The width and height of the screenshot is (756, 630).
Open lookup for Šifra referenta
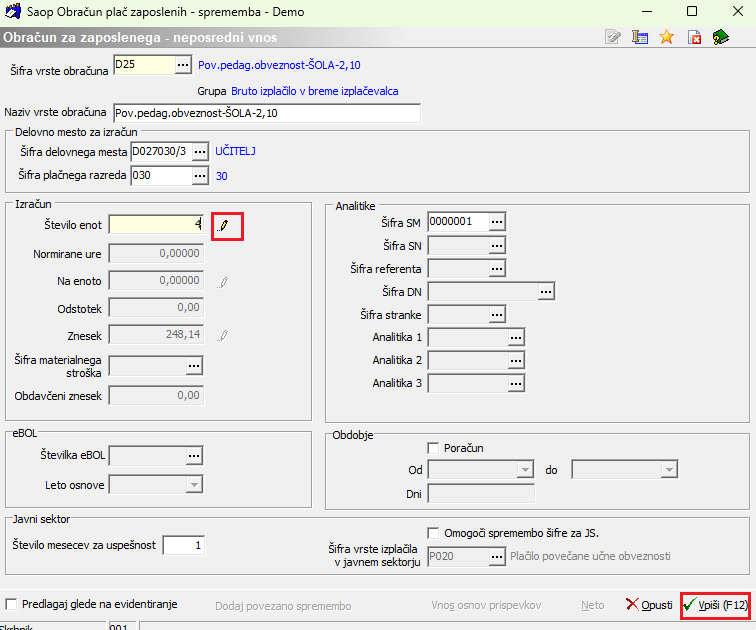pyautogui.click(x=497, y=268)
